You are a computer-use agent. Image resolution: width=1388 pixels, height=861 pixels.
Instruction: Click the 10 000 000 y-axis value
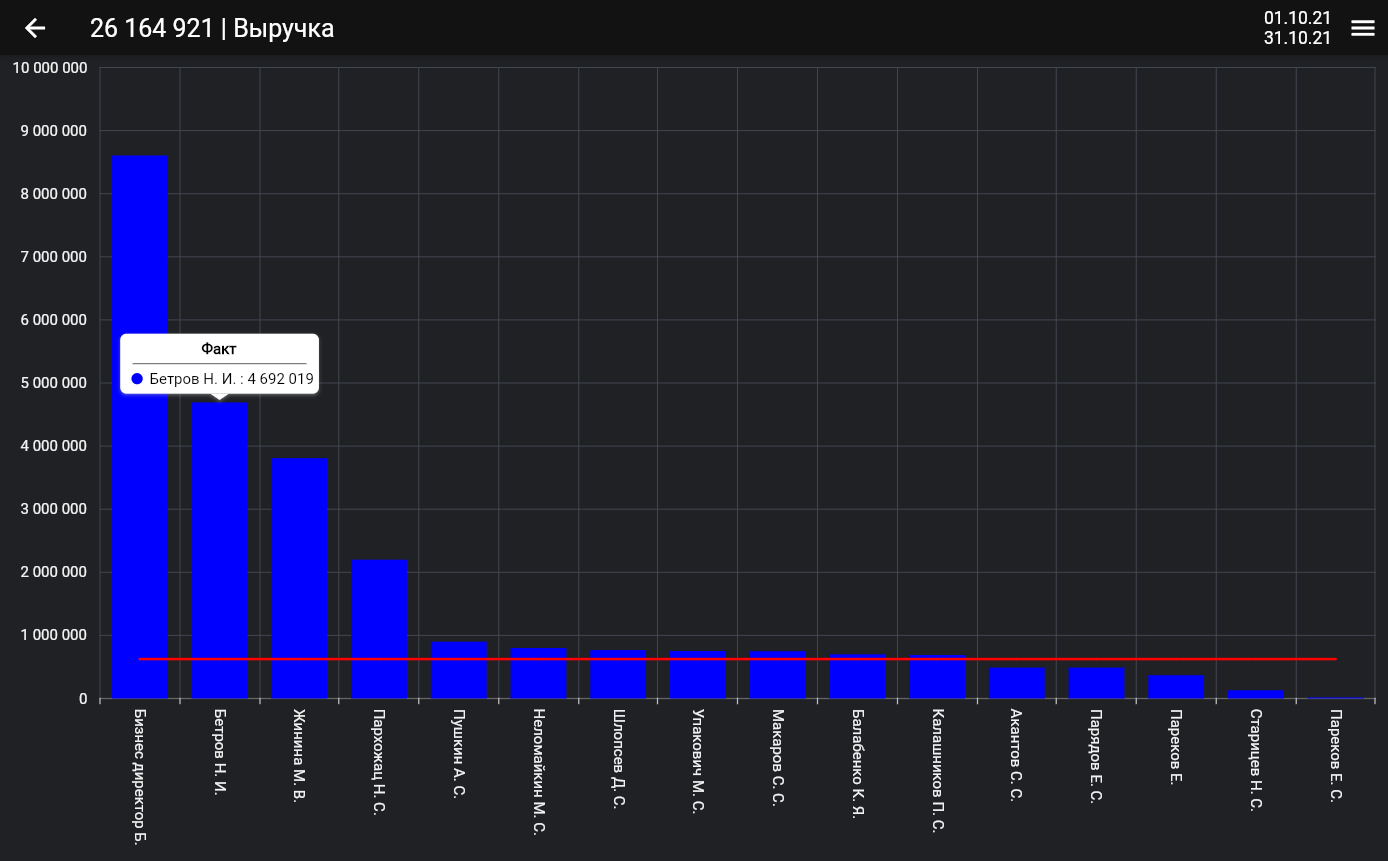click(50, 68)
